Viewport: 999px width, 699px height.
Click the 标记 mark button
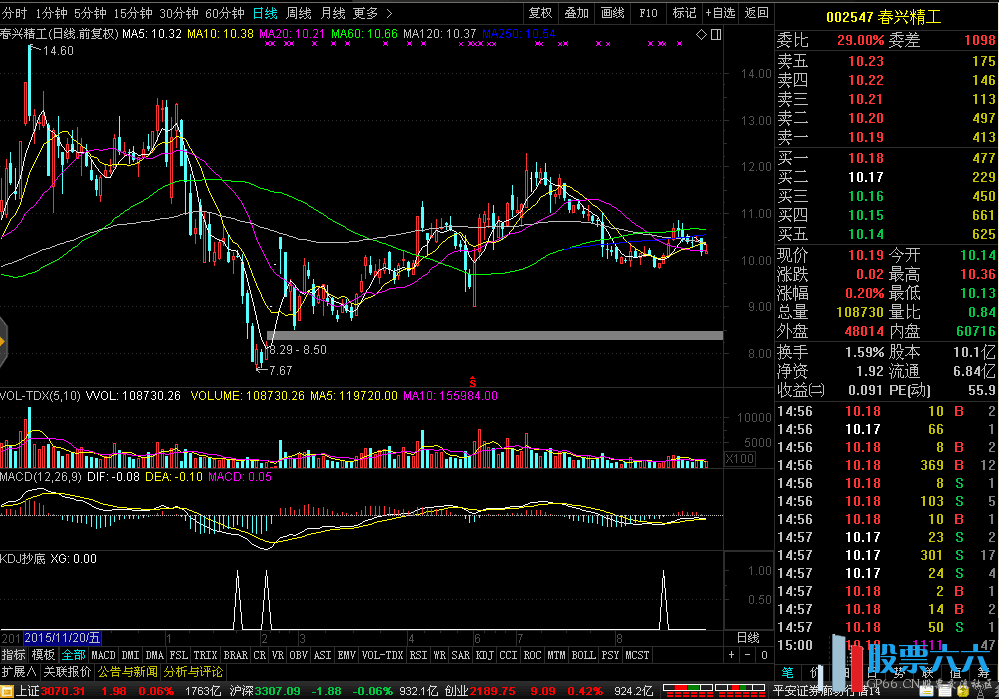pyautogui.click(x=684, y=13)
